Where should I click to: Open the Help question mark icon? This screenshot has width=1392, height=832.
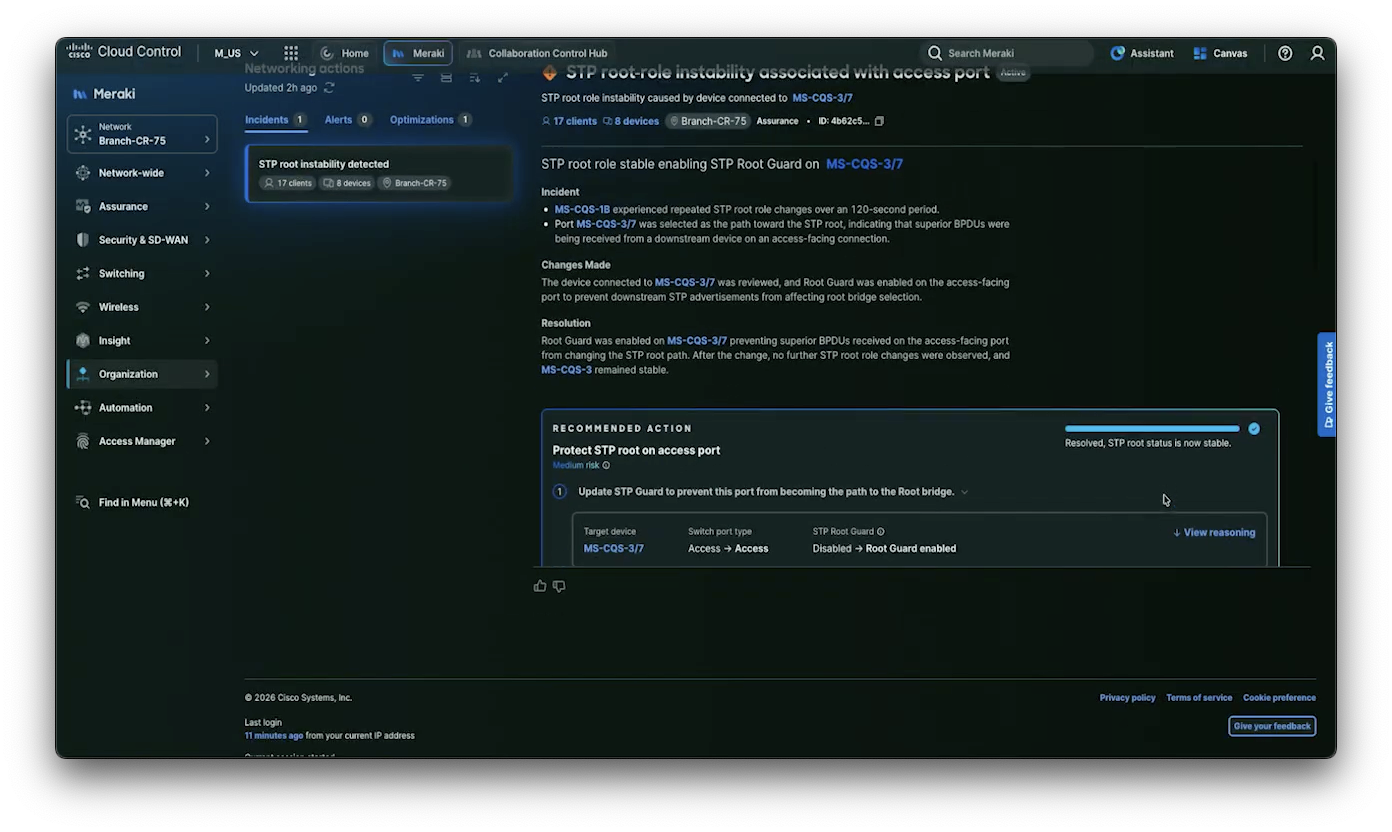[x=1285, y=53]
